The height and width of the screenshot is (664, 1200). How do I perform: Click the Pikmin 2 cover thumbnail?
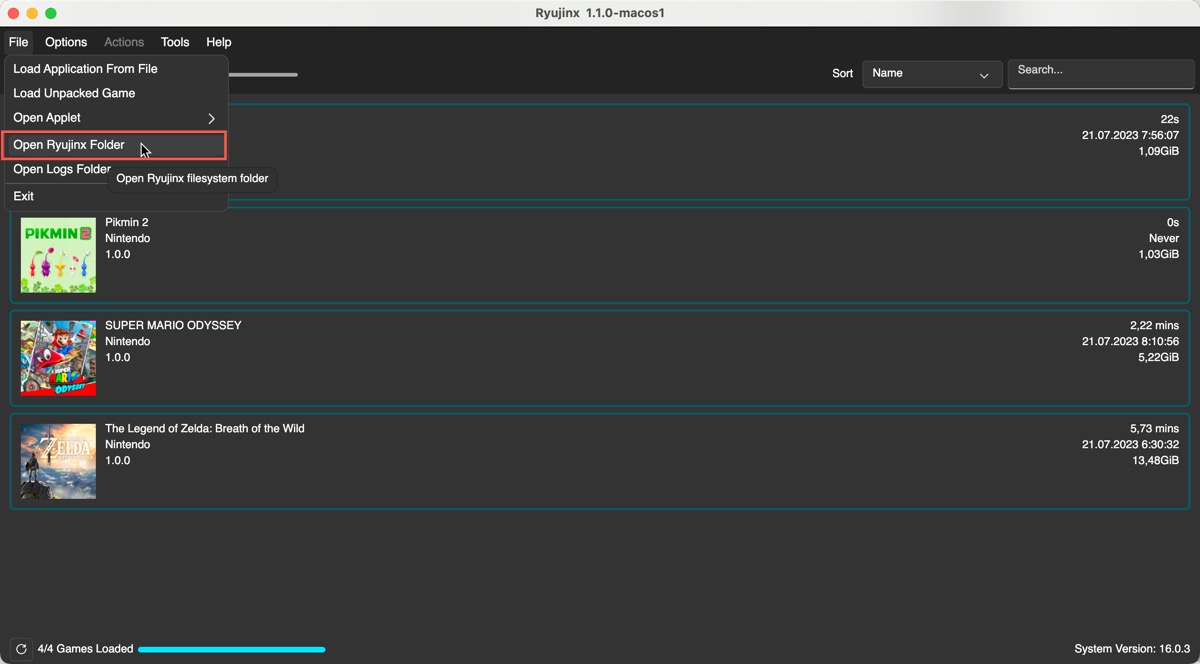tap(58, 254)
